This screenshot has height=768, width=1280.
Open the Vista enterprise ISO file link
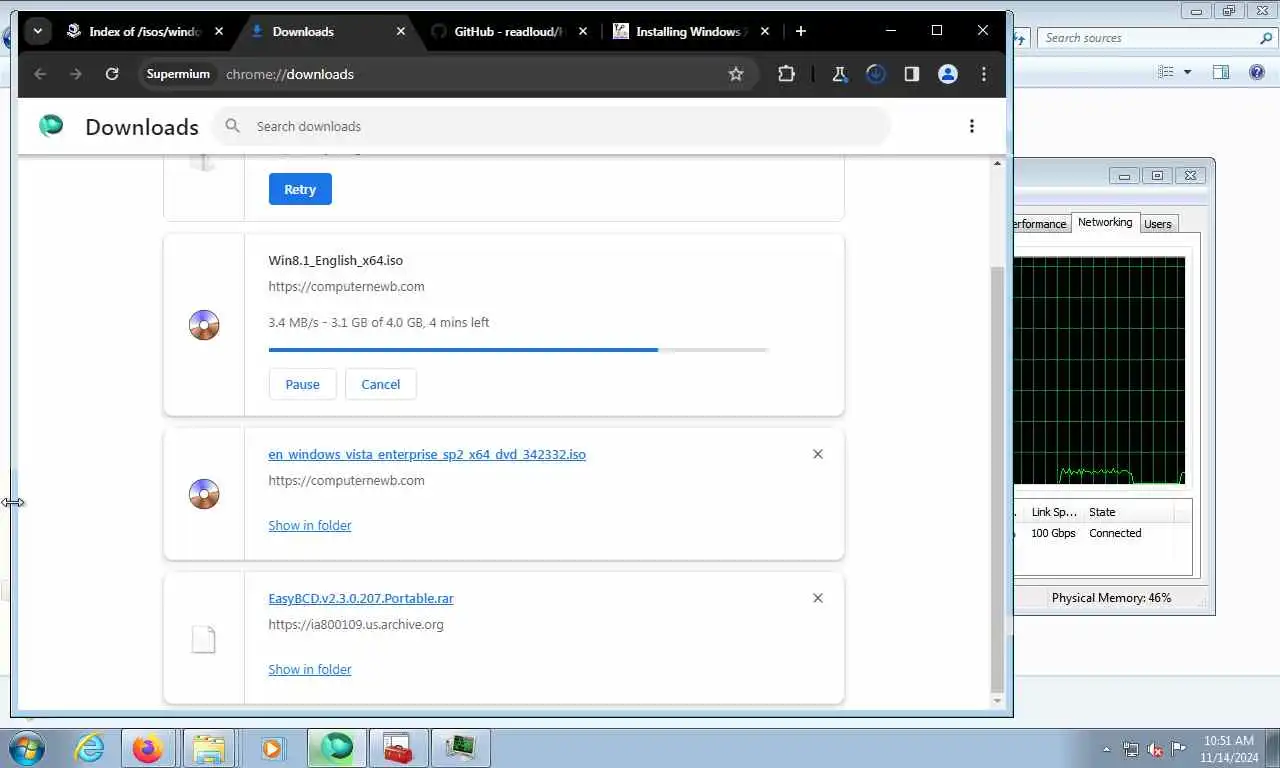pos(427,454)
